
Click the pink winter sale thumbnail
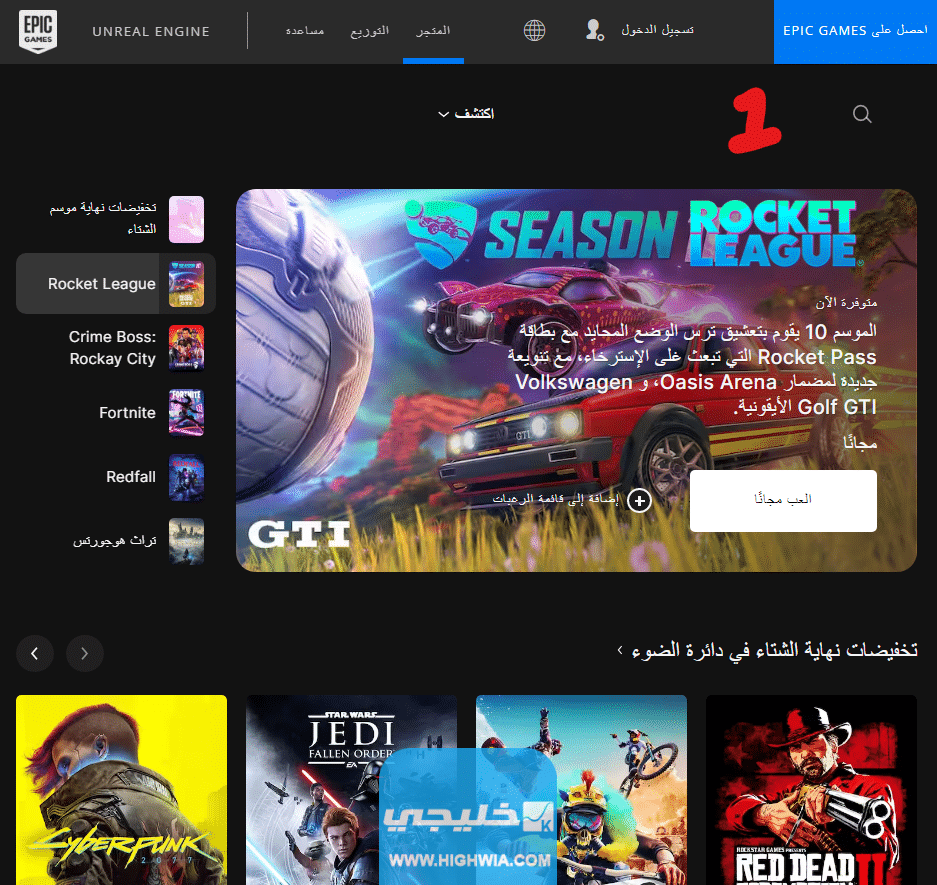[x=186, y=219]
